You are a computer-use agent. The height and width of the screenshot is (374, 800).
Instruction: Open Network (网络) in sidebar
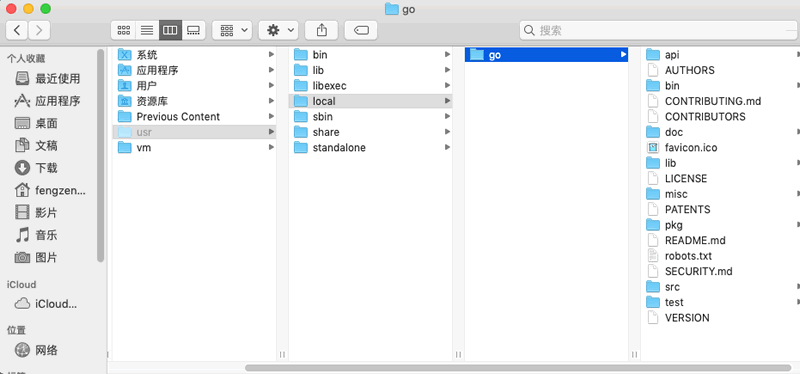tap(46, 350)
